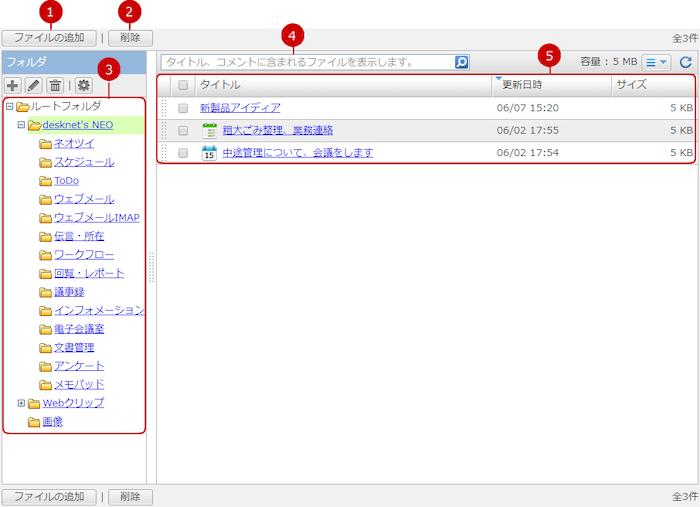The image size is (700, 507).
Task: Click the top ファイルの追加 button
Action: [49, 37]
